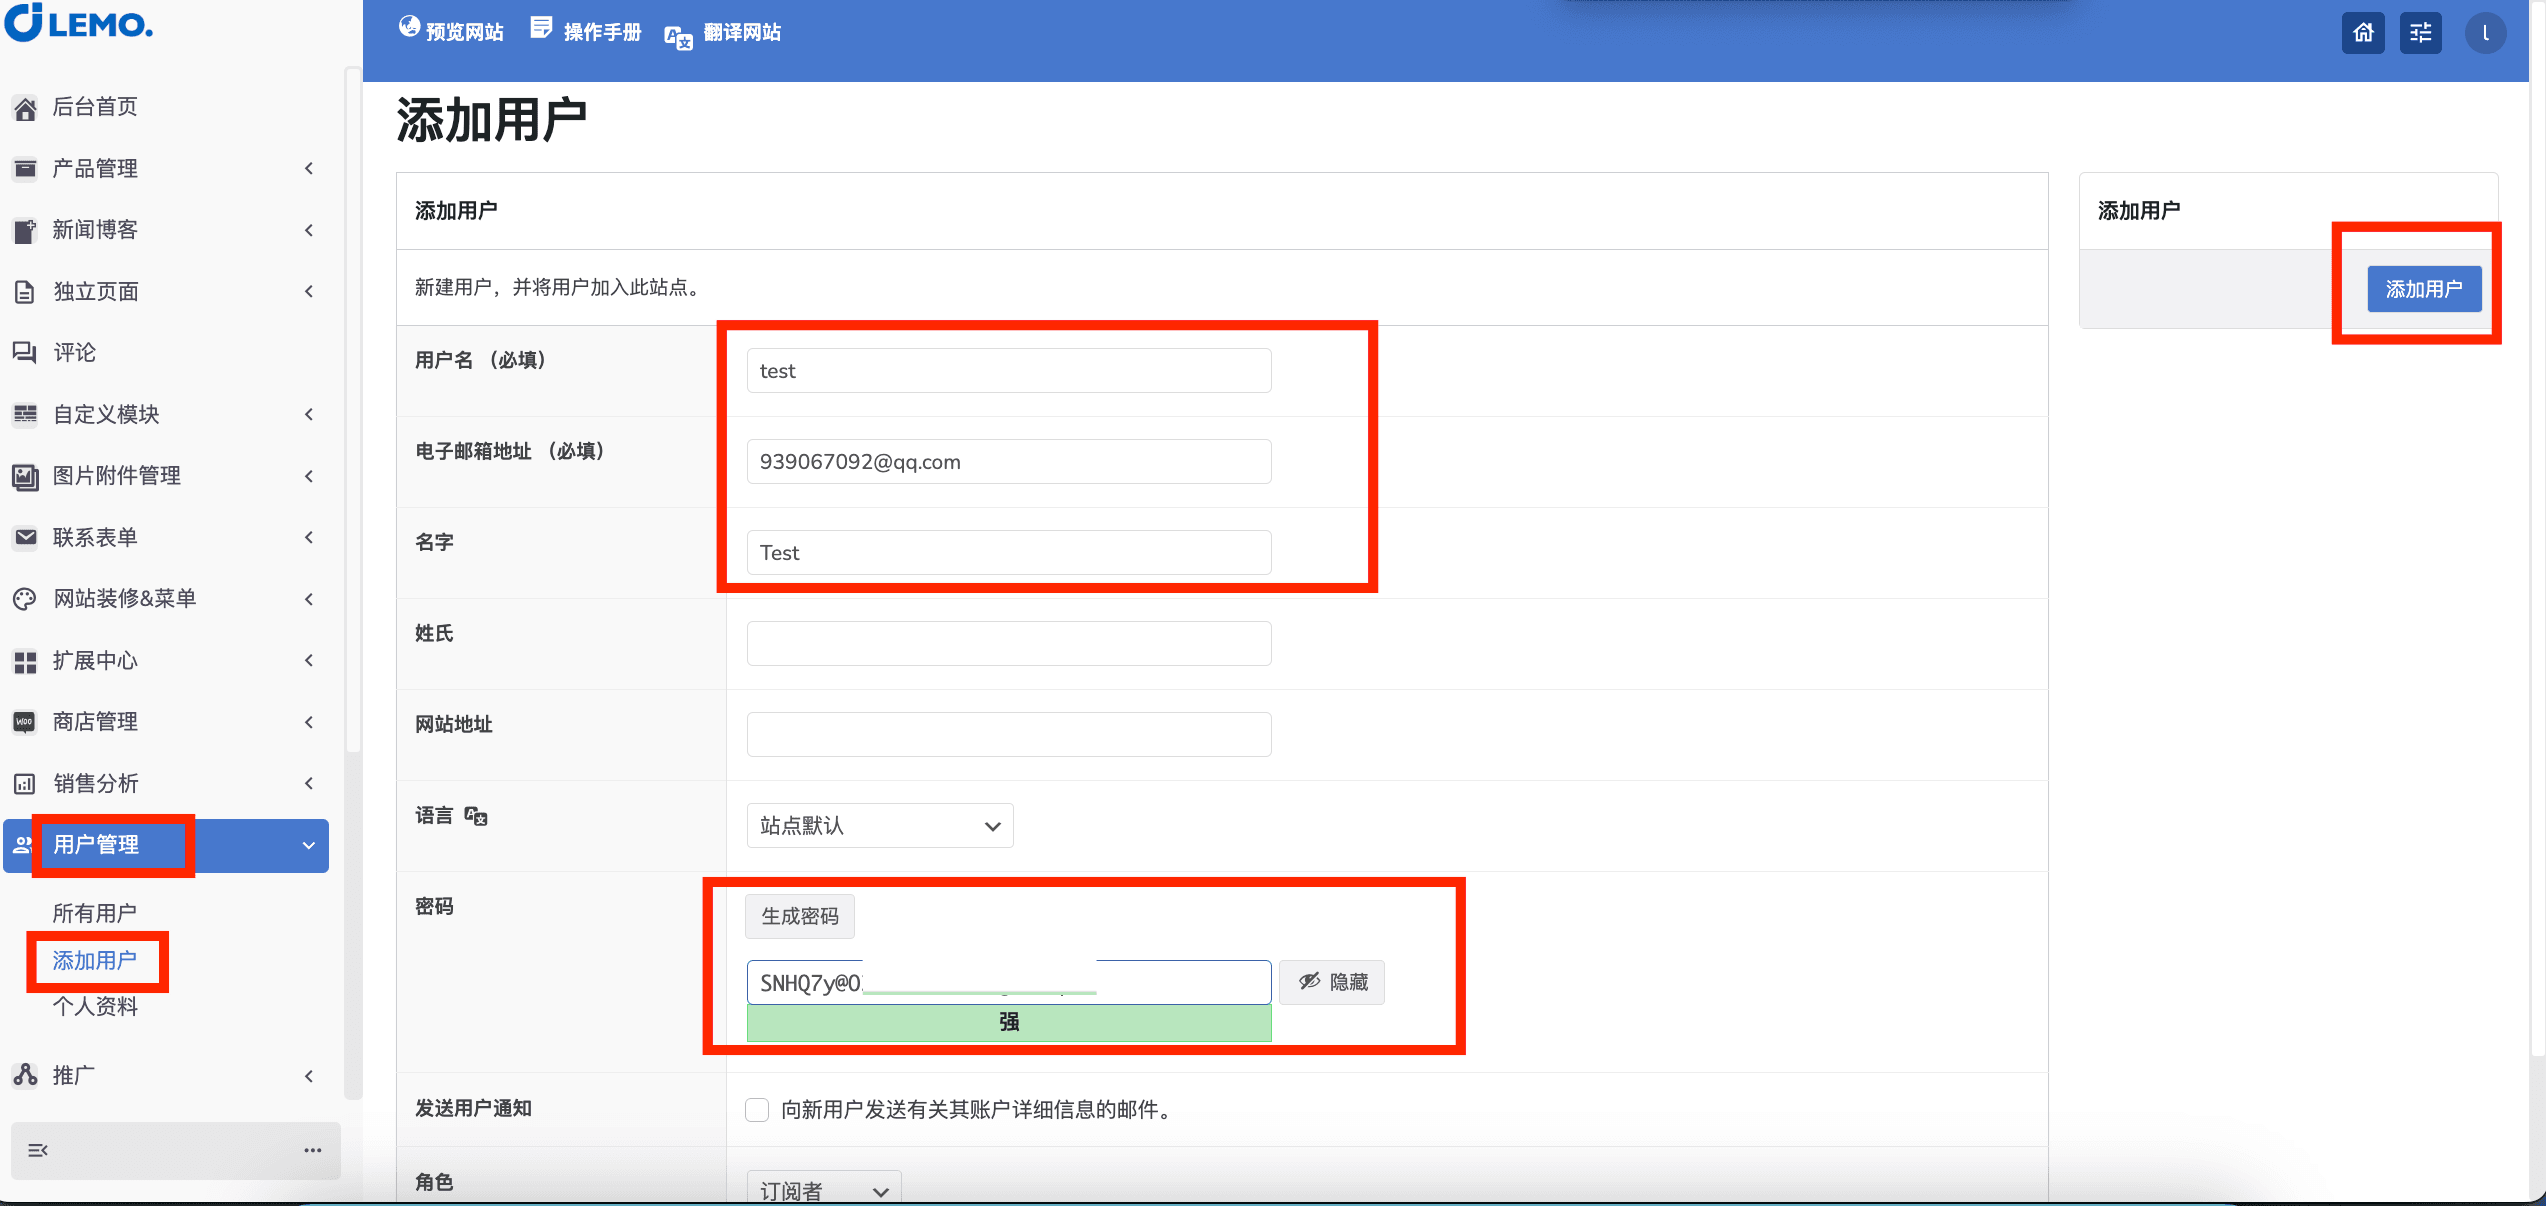This screenshot has width=2546, height=1206.
Task: Toggle password visibility with 隐藏 button
Action: tap(1332, 982)
